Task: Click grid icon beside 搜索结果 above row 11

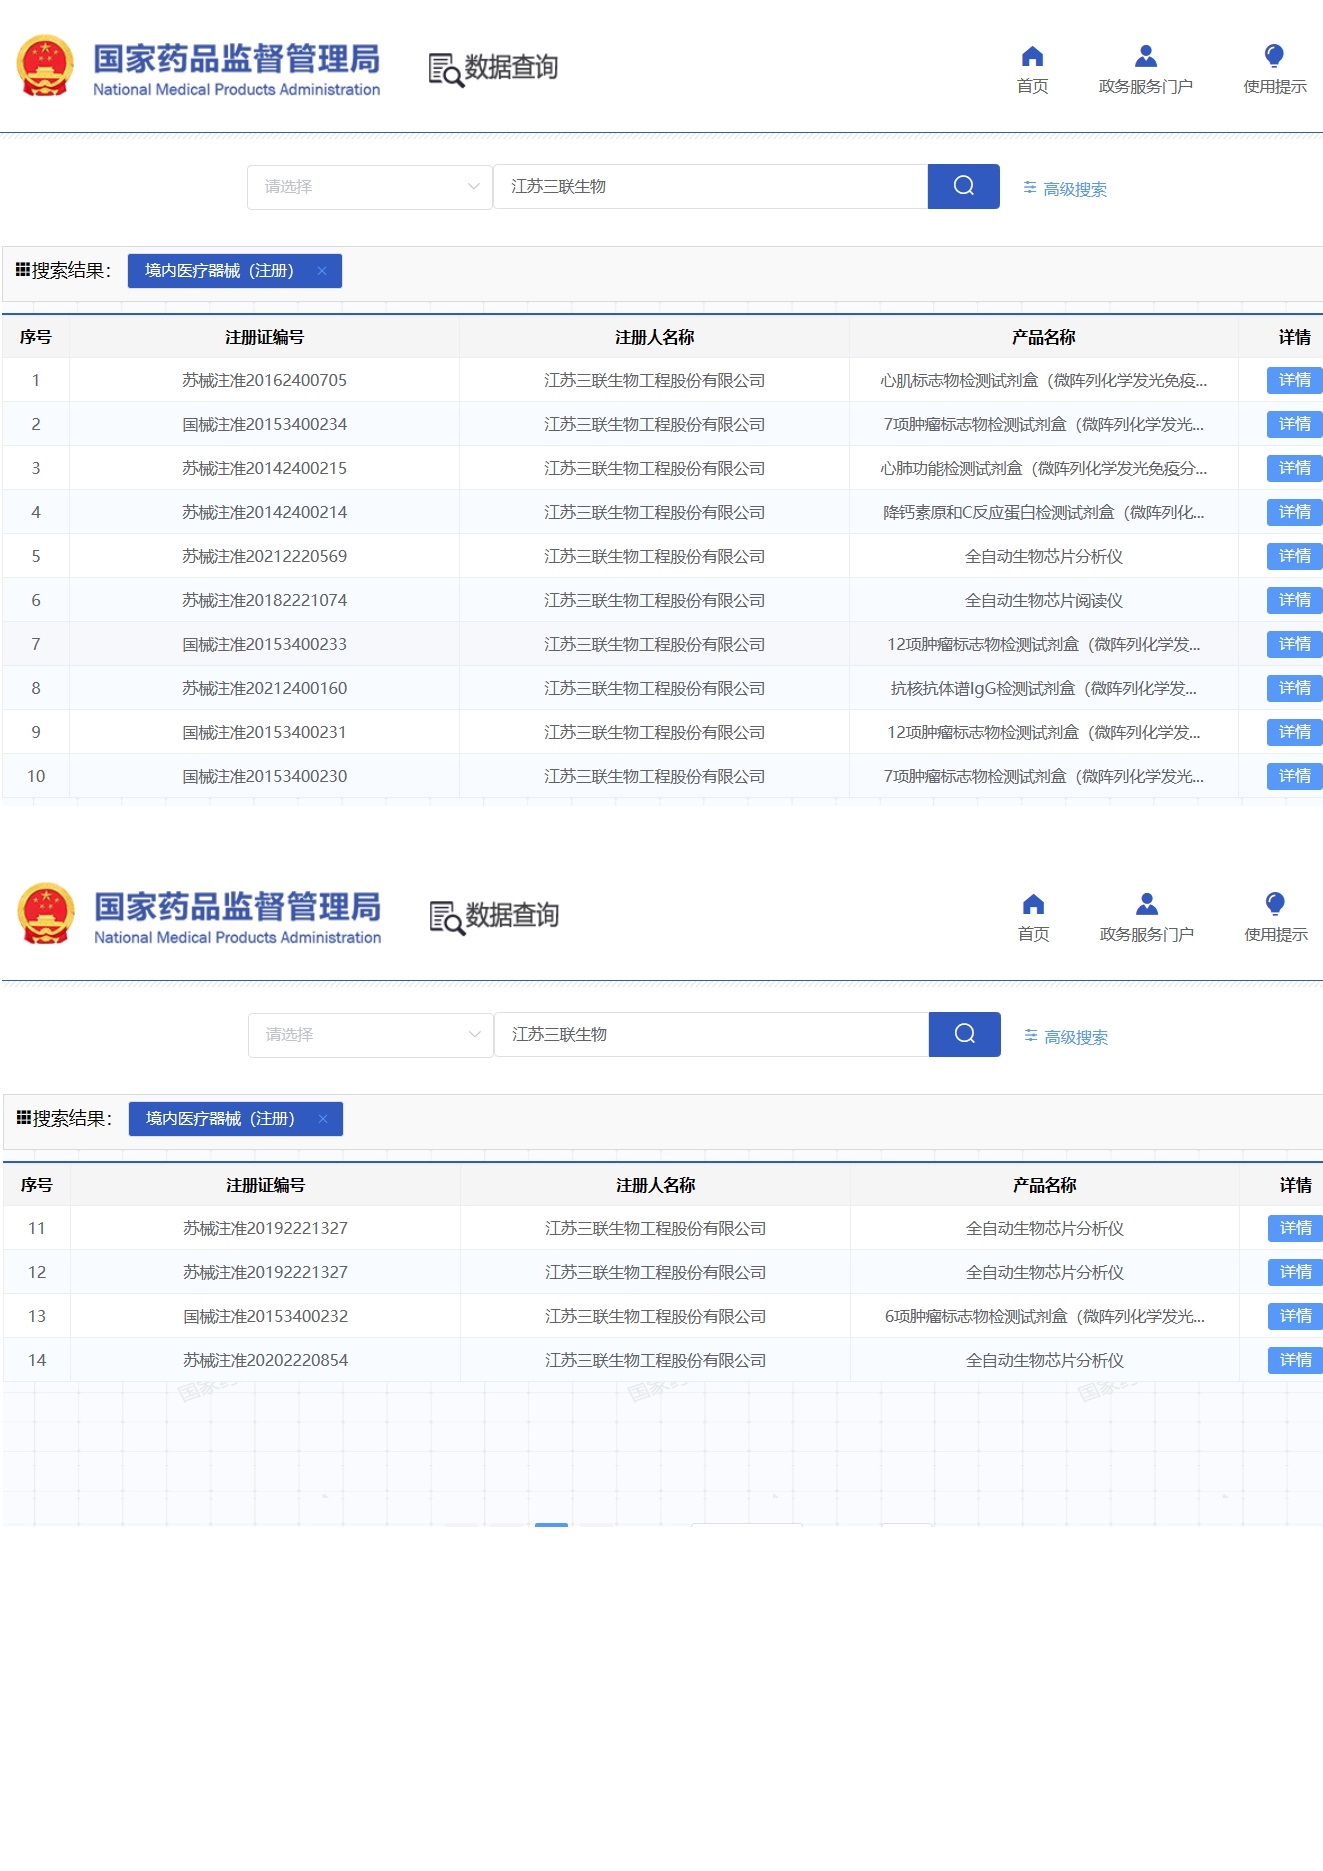Action: coord(24,1118)
